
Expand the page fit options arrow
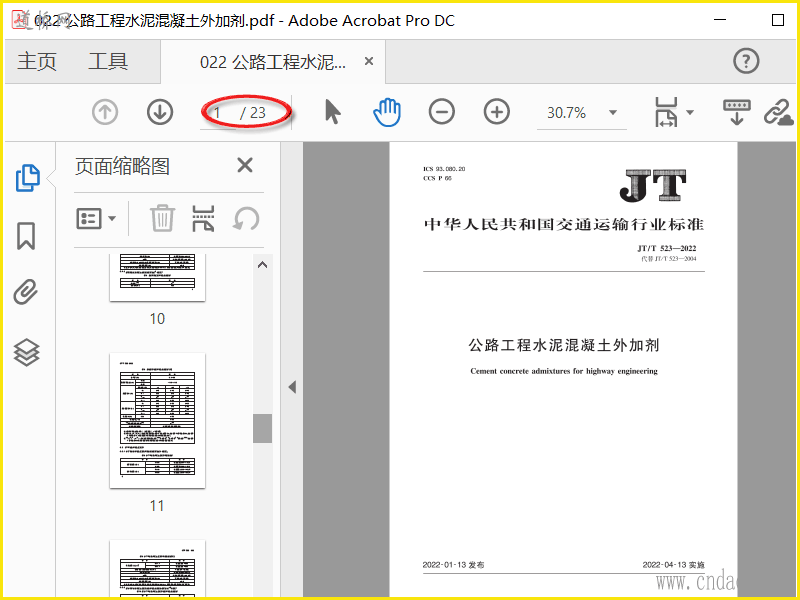click(x=690, y=112)
